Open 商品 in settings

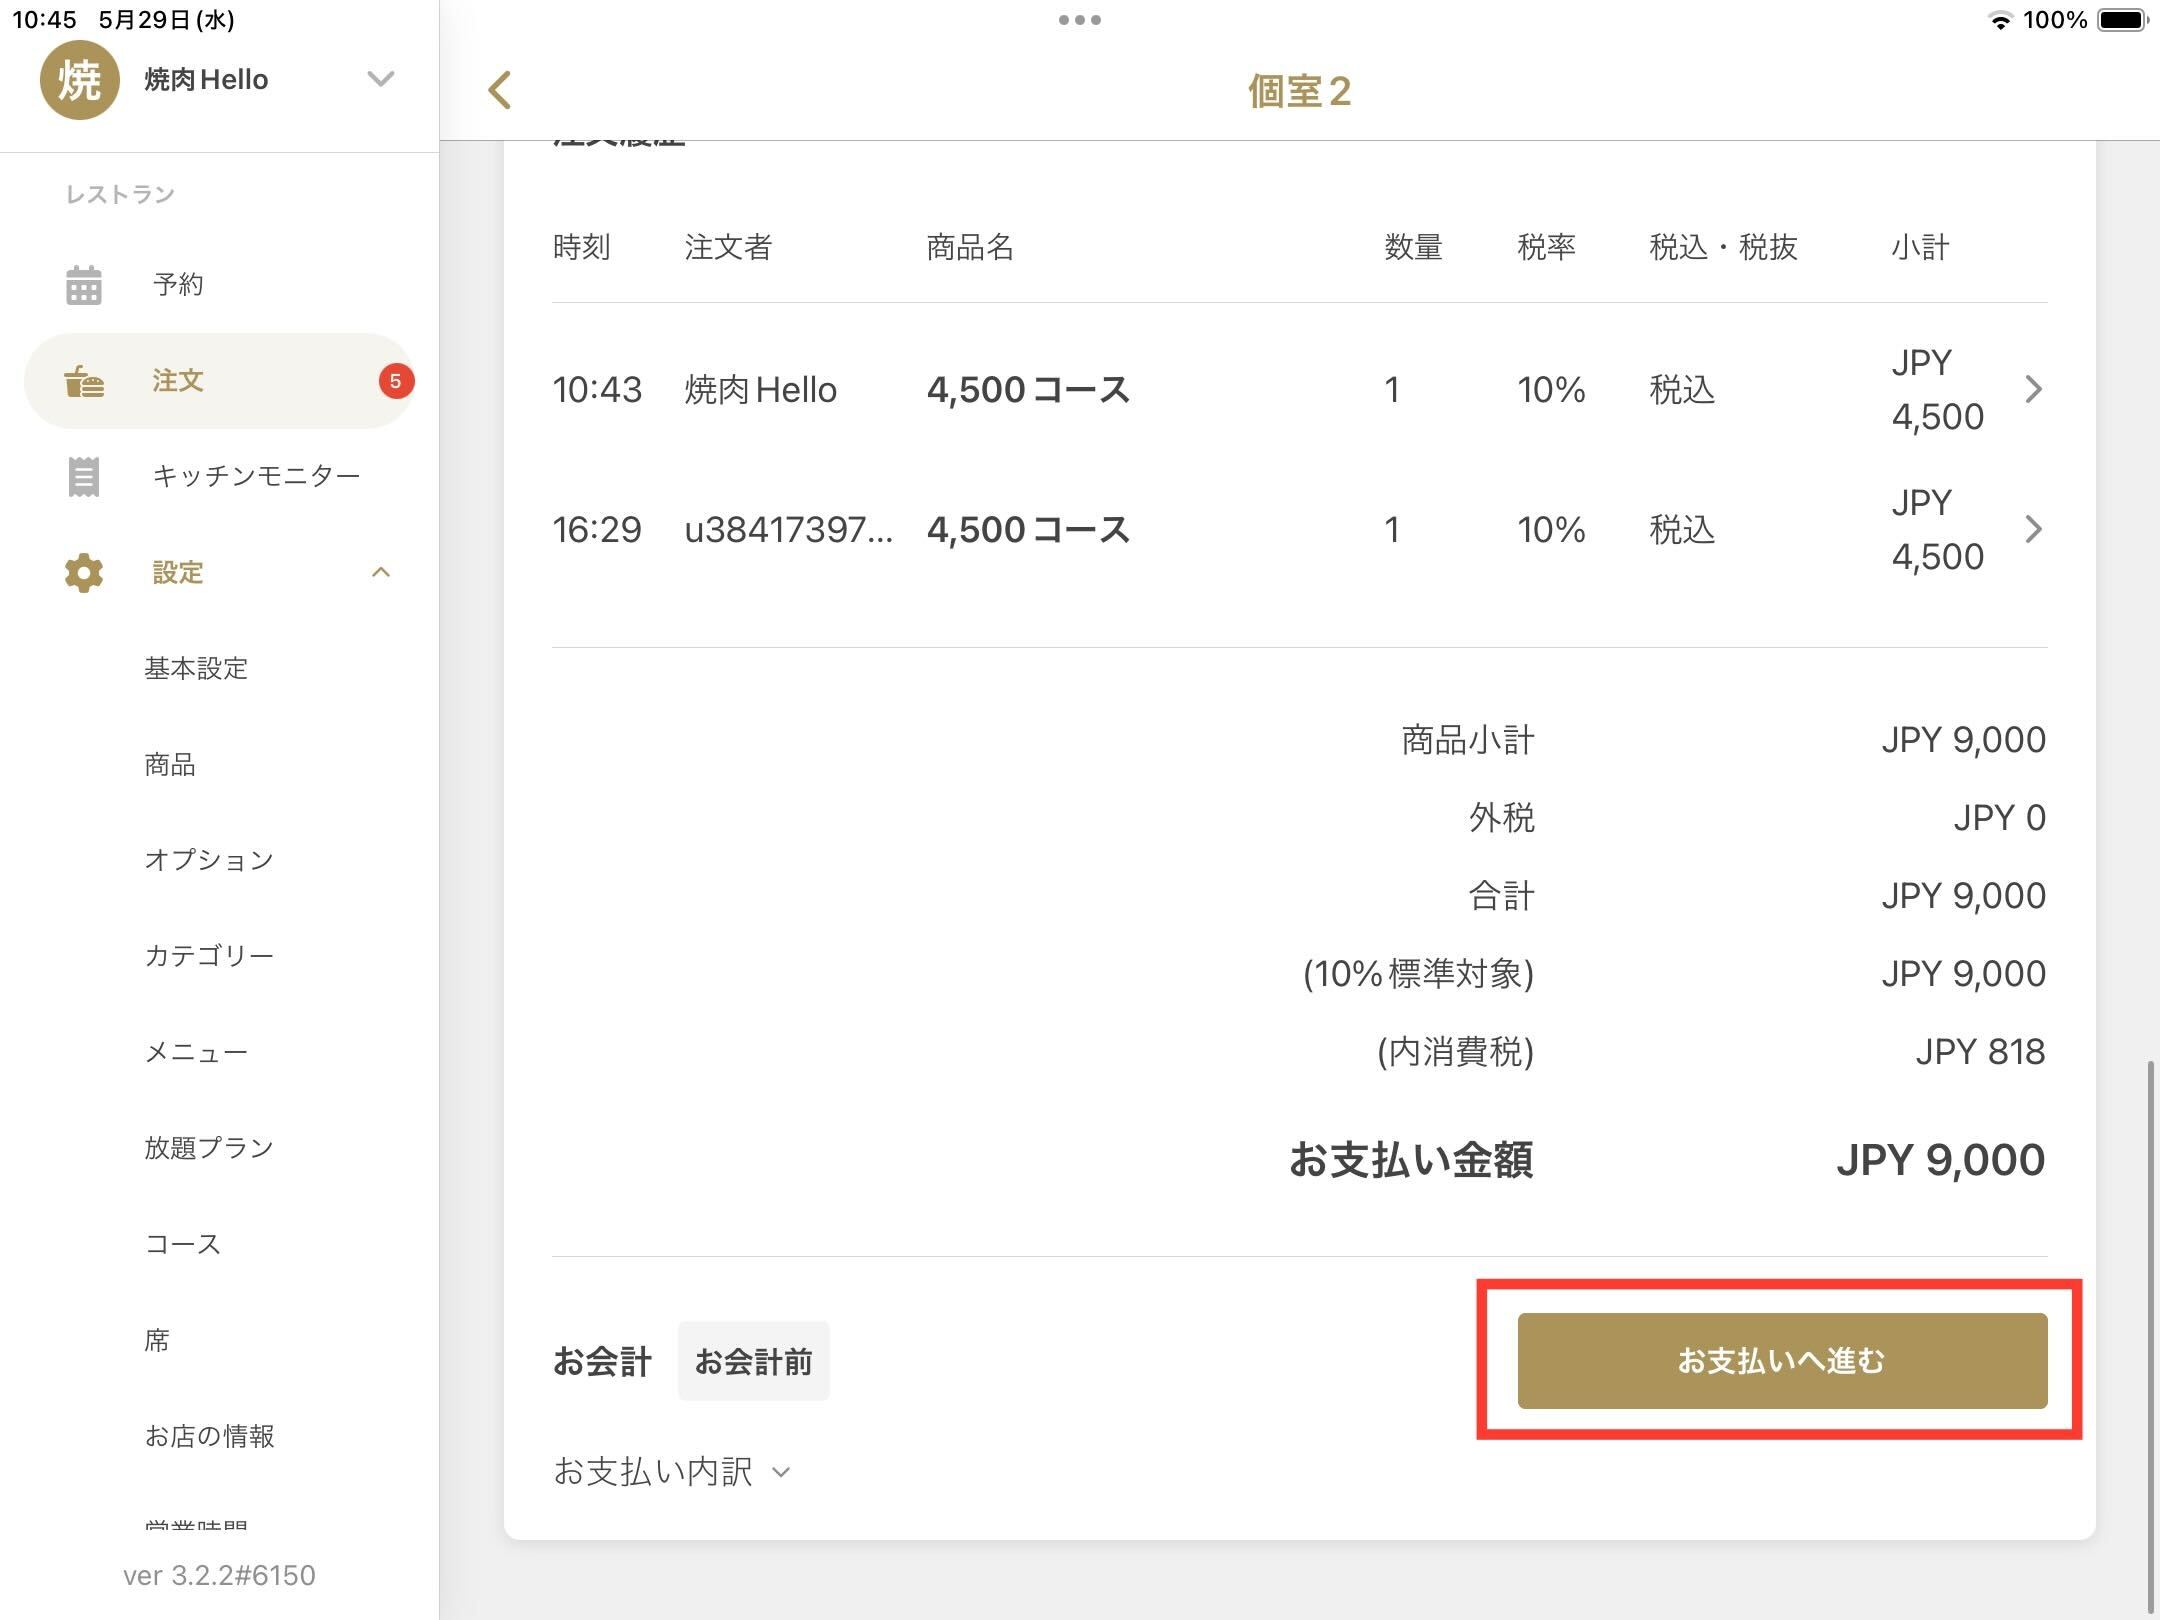(x=170, y=764)
